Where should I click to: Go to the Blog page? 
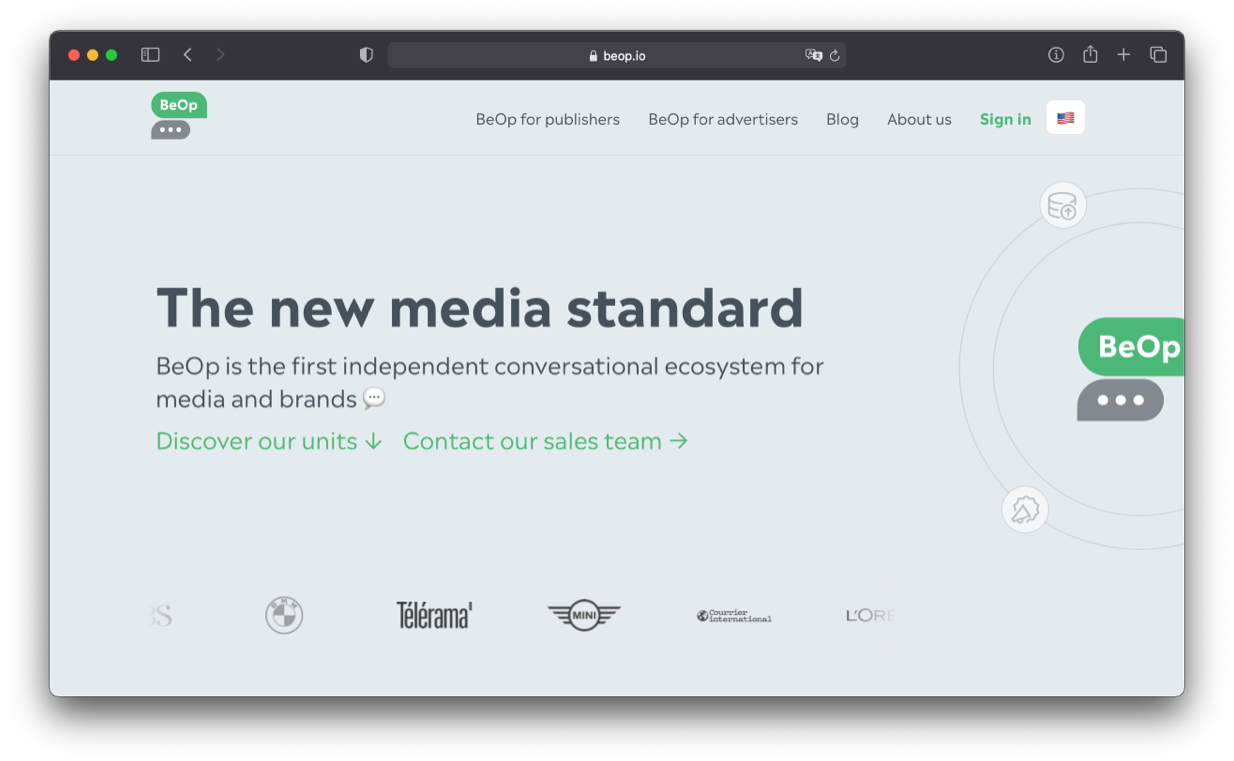[x=842, y=119]
